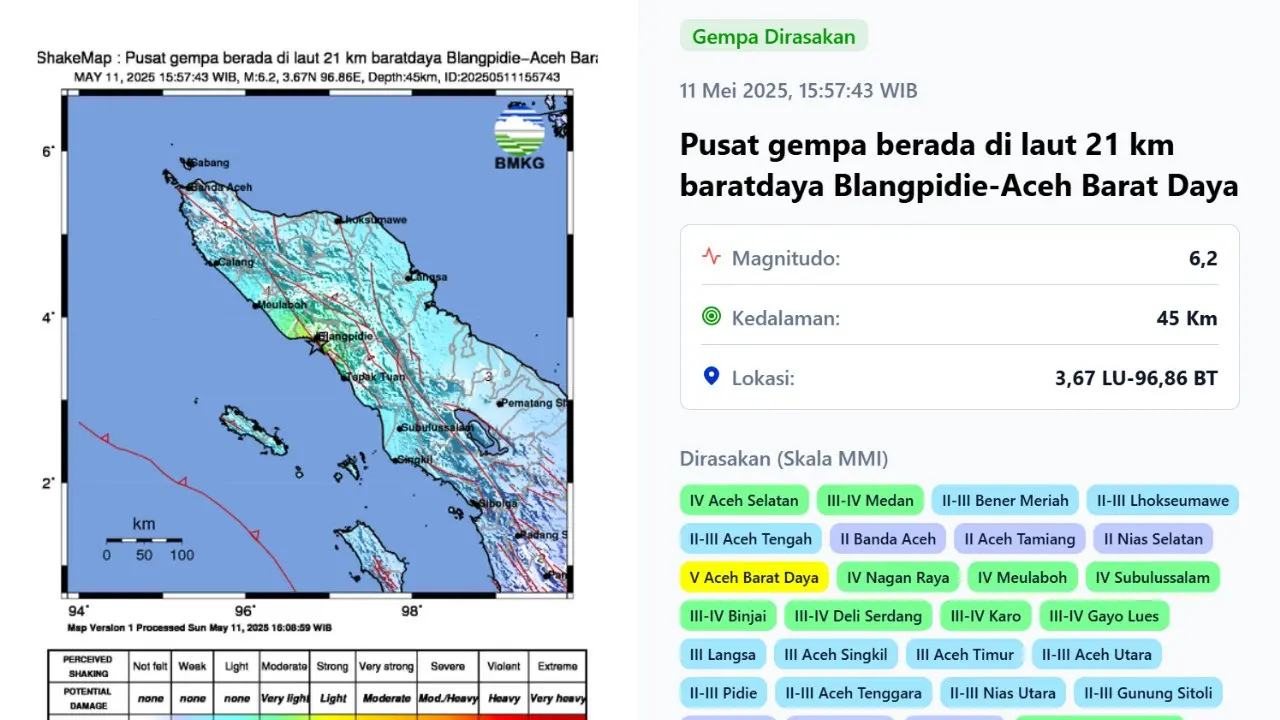Pick the III-IV Deli Serdang chip
The image size is (1280, 720).
pyautogui.click(x=858, y=616)
